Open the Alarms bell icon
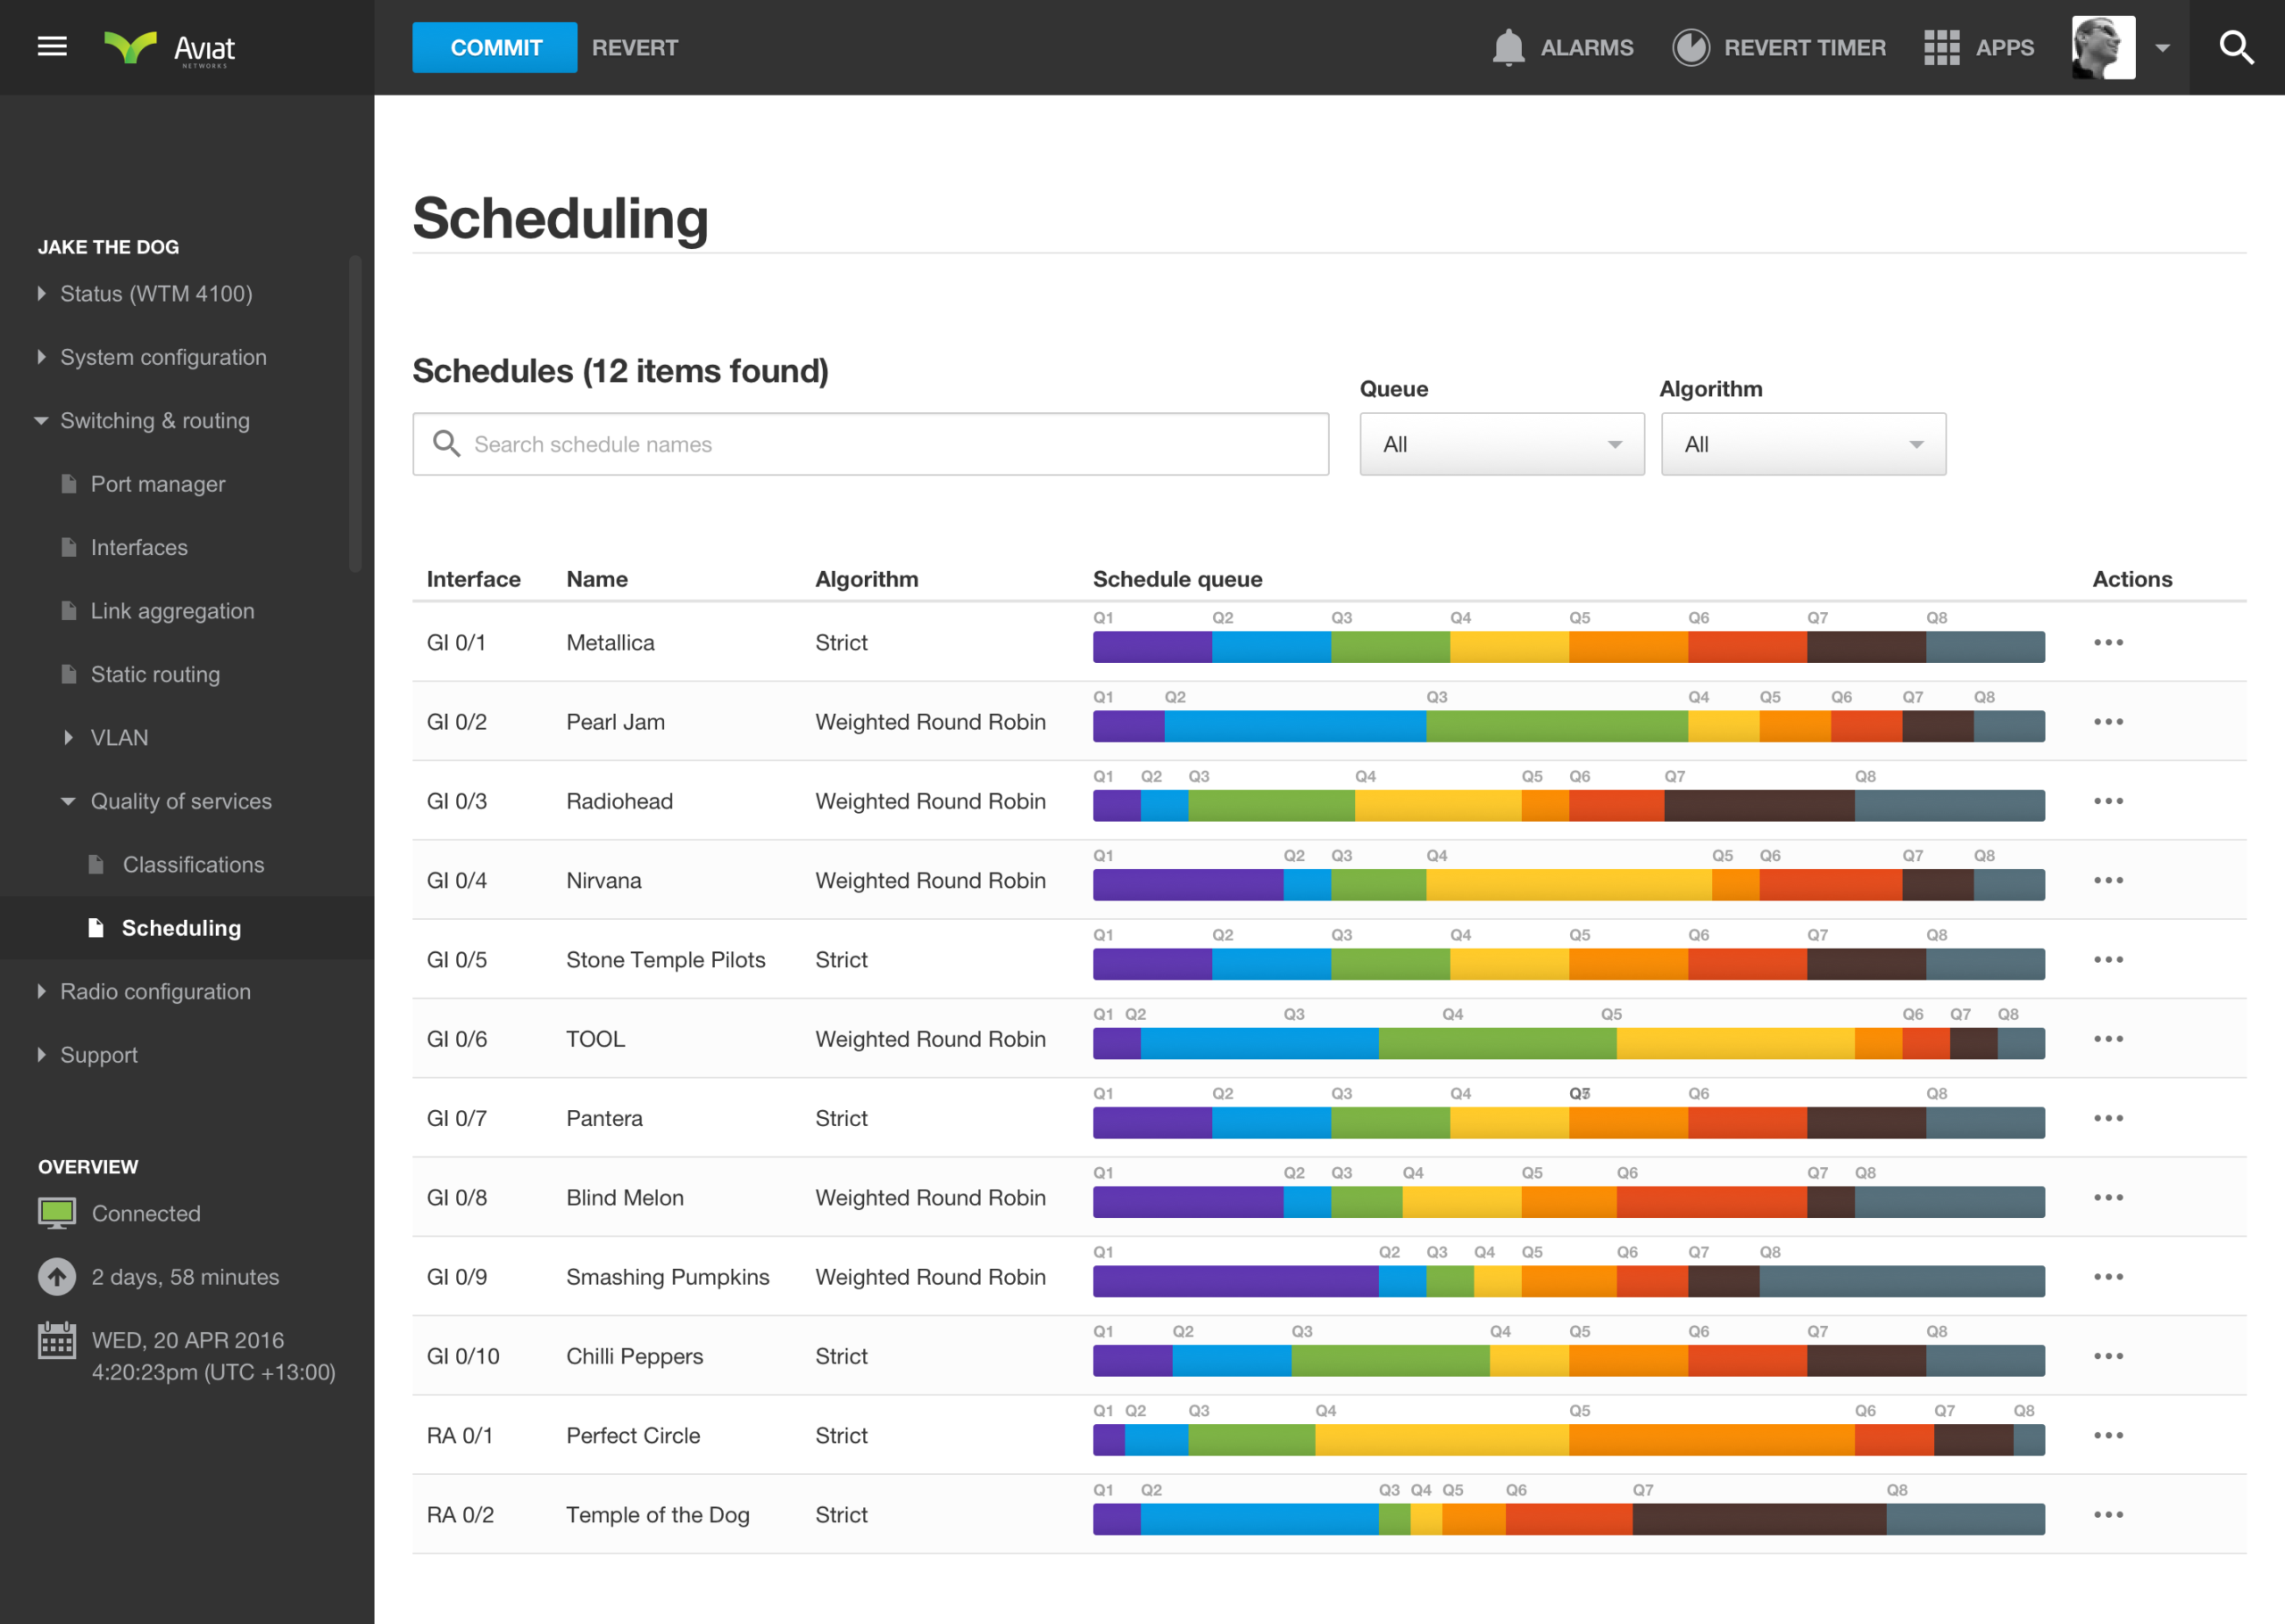This screenshot has height=1624, width=2285. (1508, 47)
